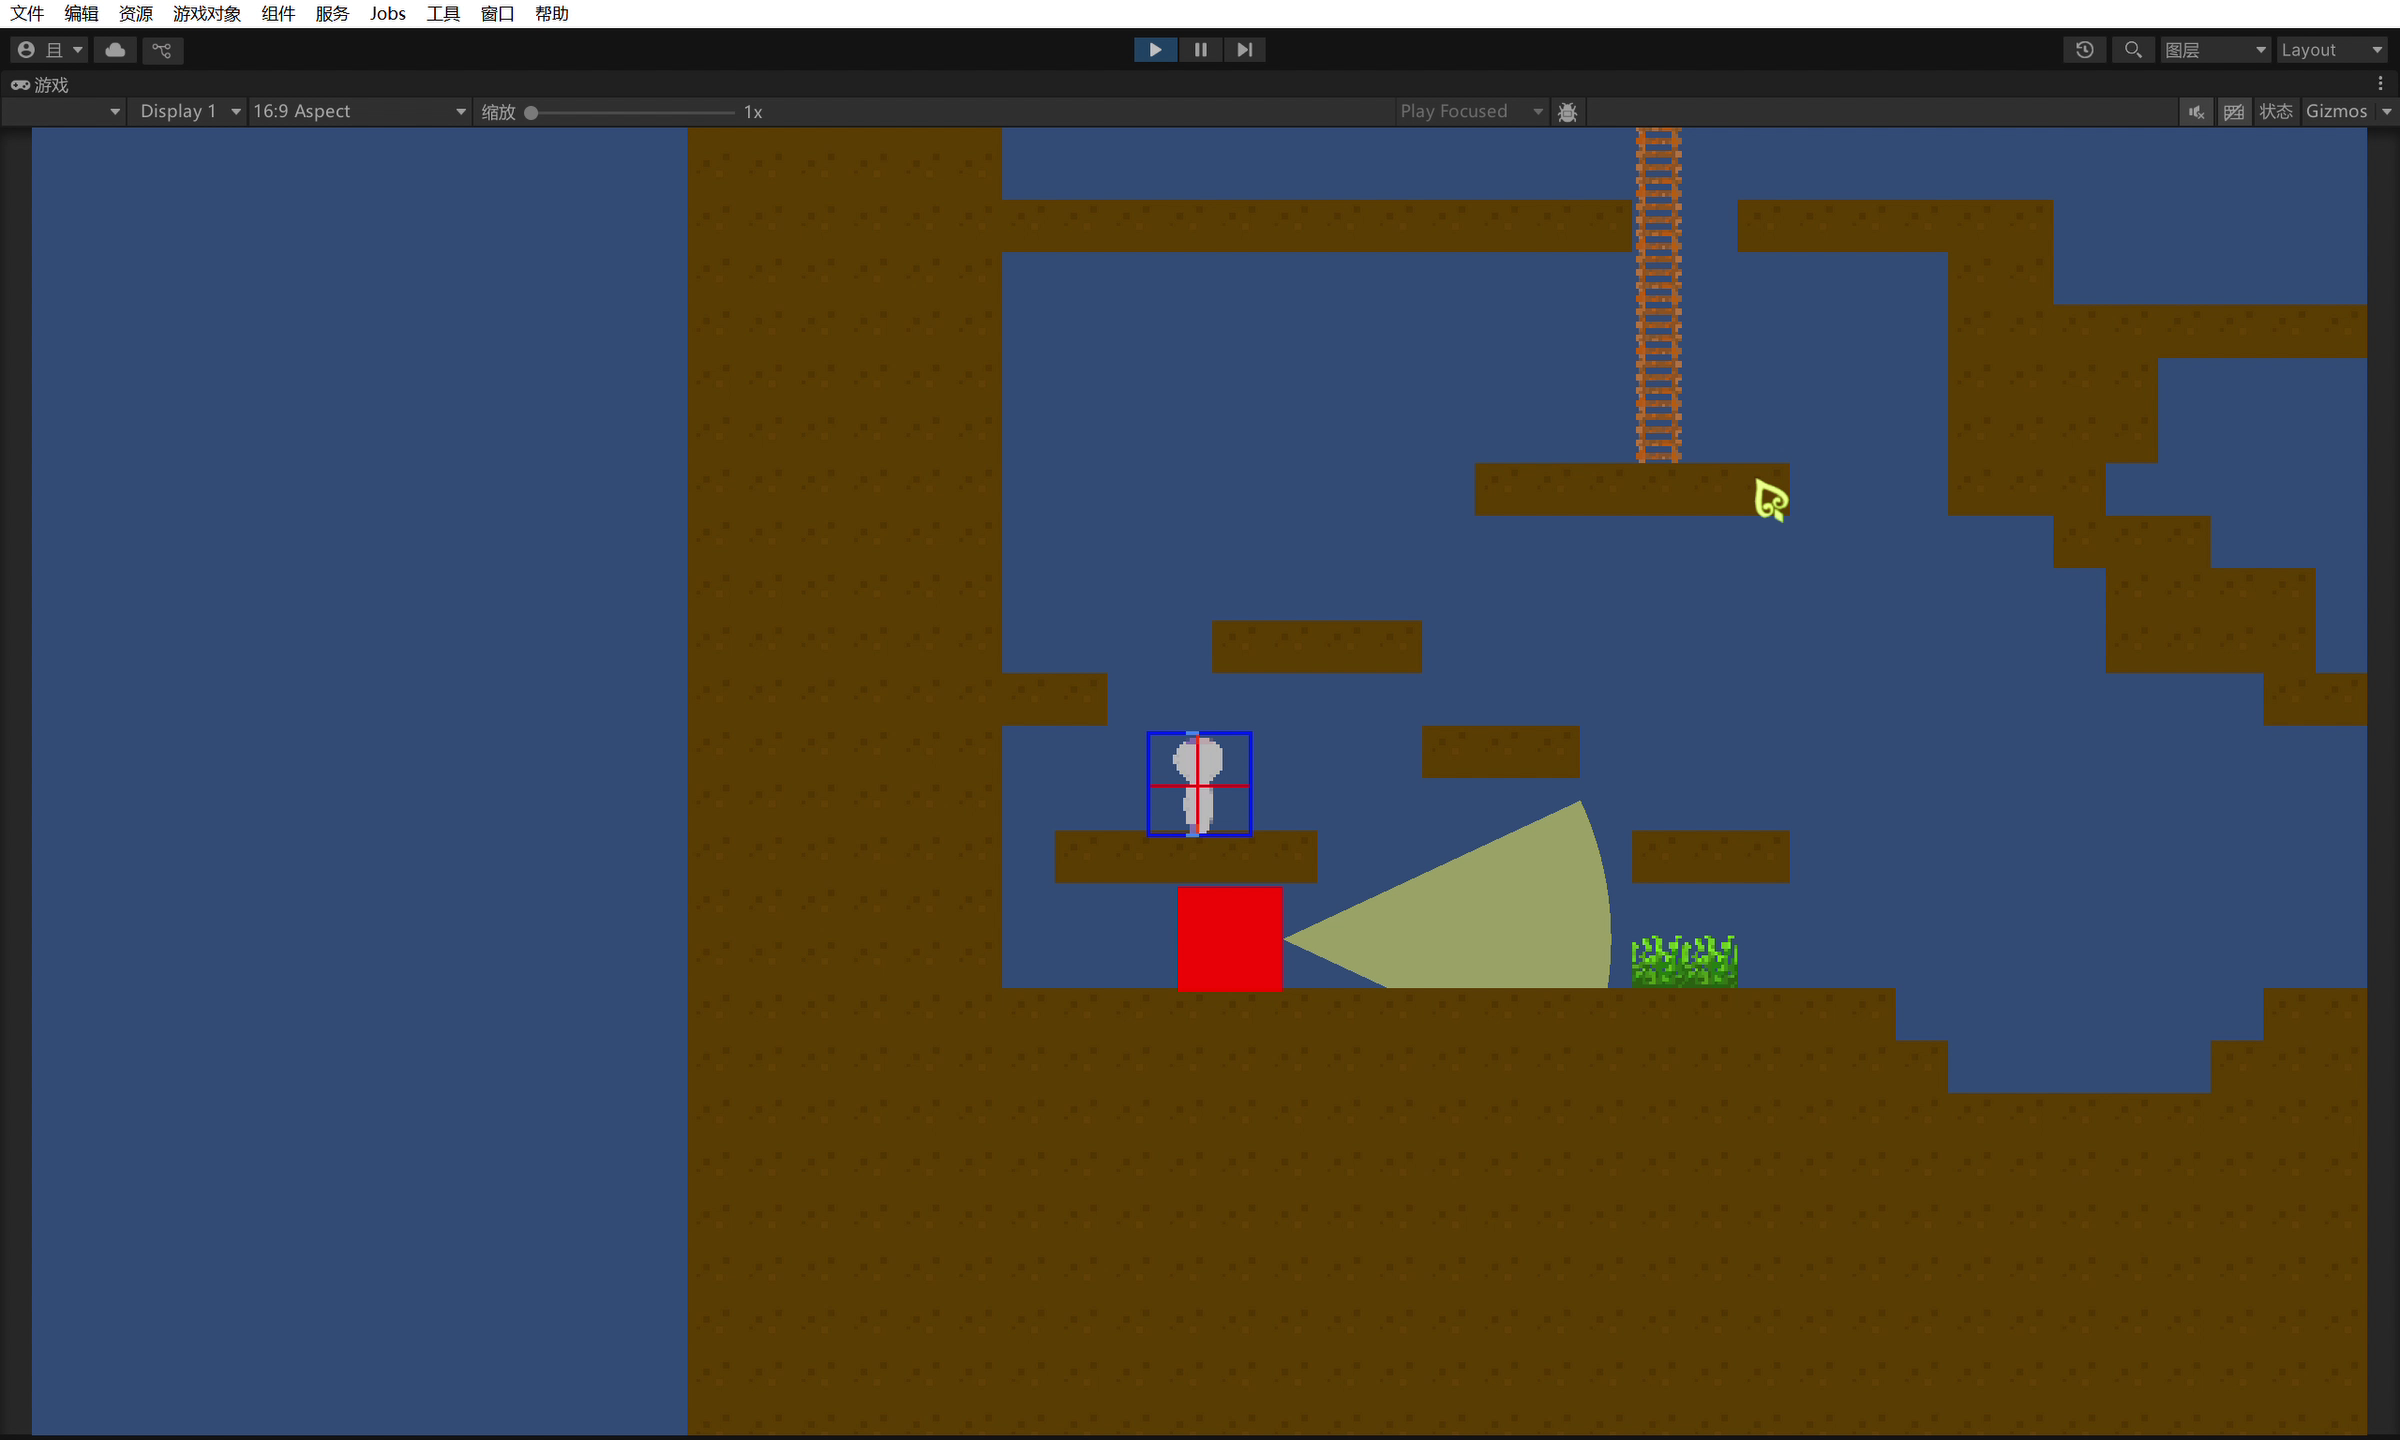This screenshot has width=2400, height=1440.
Task: Open the account menu icon
Action: pos(27,50)
